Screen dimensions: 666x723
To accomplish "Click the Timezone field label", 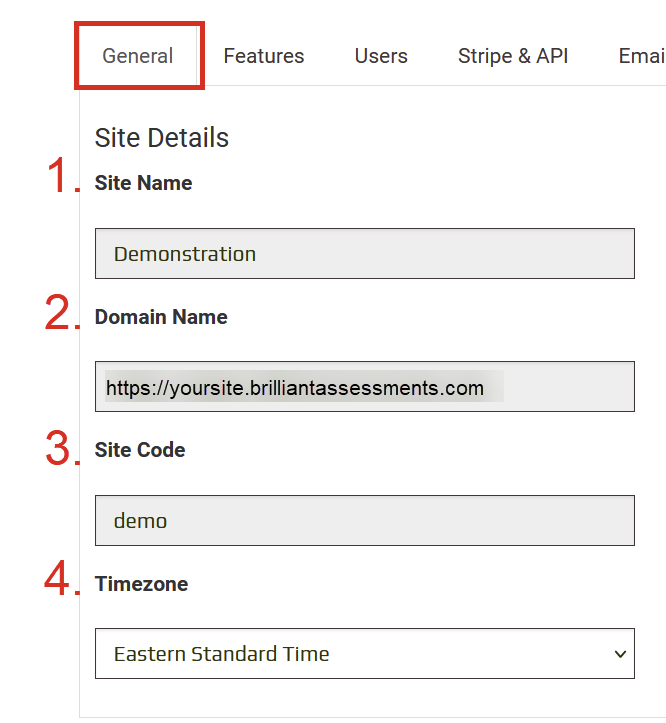I will 141,584.
